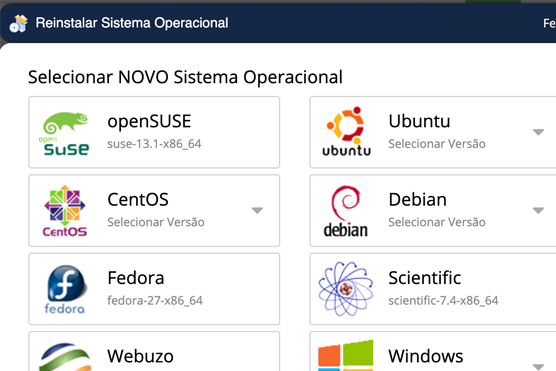
Task: Click the CentOS logo icon
Action: [65, 211]
